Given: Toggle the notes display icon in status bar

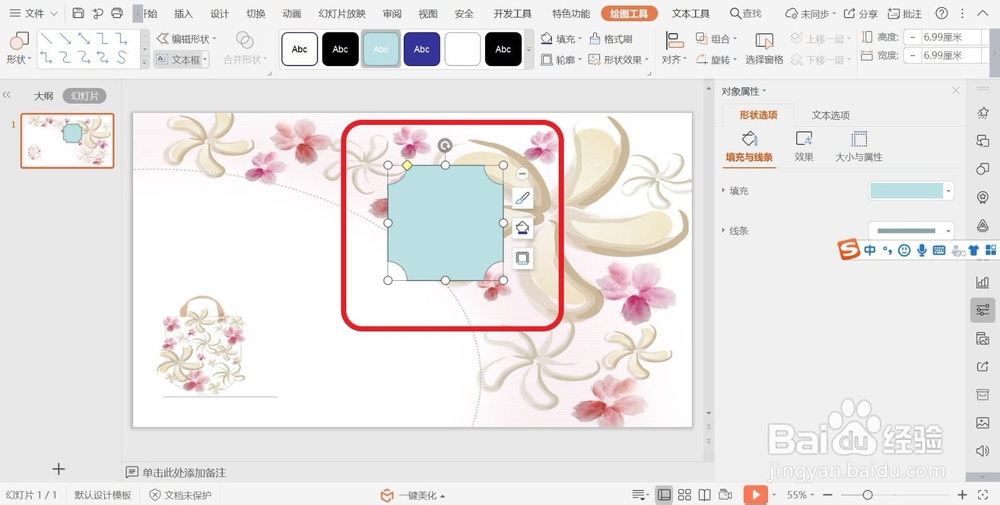Looking at the screenshot, I should coord(640,495).
